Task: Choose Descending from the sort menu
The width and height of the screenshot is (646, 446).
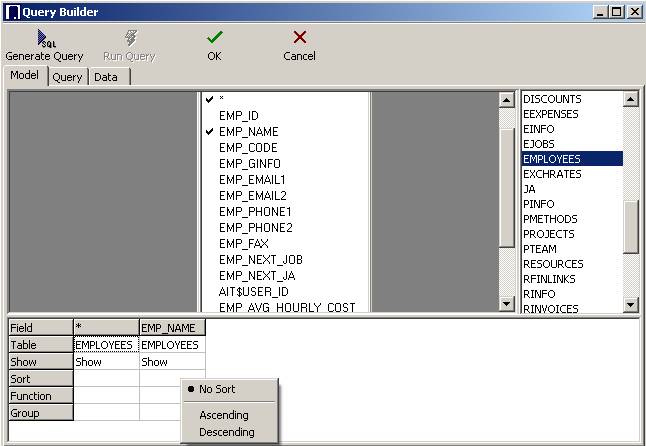Action: (227, 432)
